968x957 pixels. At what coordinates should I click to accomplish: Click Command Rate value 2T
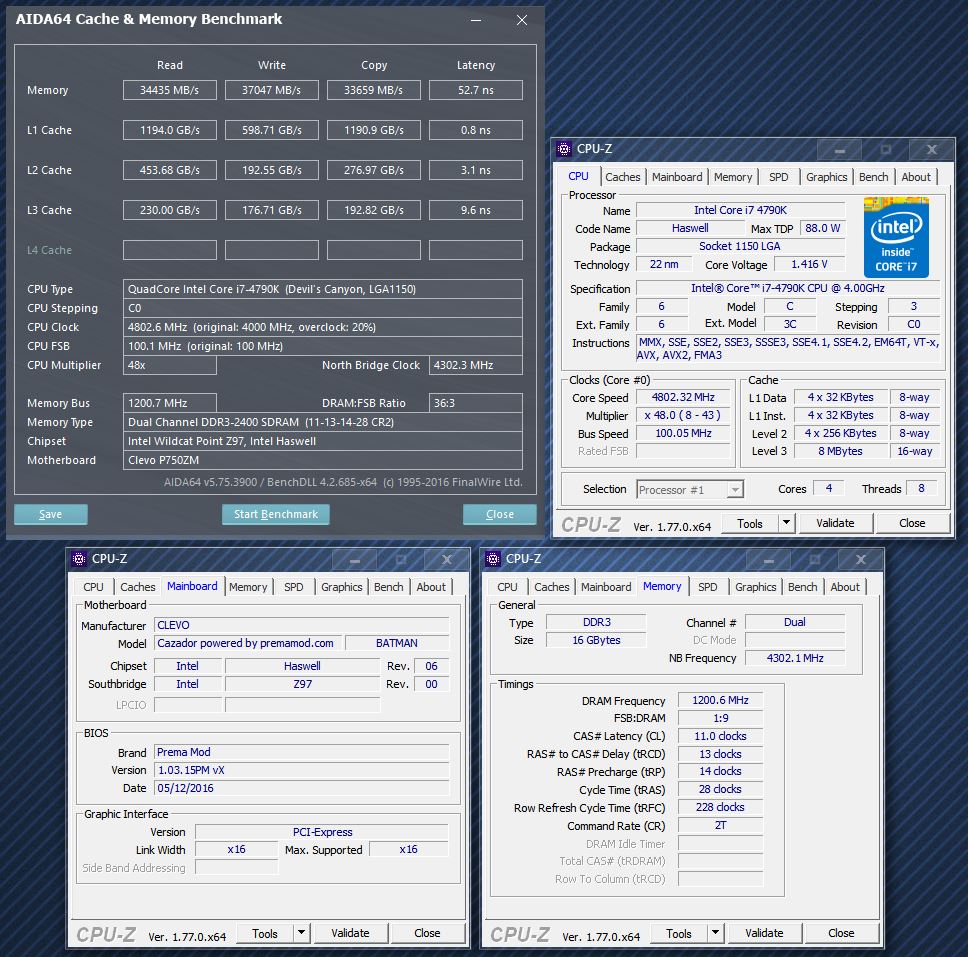coord(720,825)
